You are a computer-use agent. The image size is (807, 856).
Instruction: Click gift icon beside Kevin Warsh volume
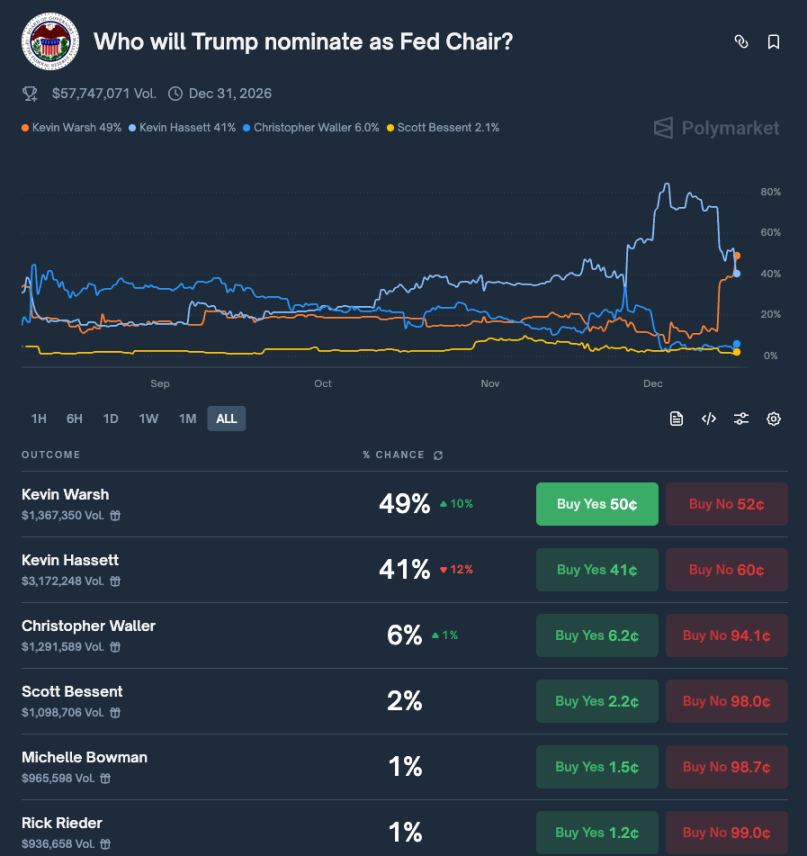click(x=116, y=516)
